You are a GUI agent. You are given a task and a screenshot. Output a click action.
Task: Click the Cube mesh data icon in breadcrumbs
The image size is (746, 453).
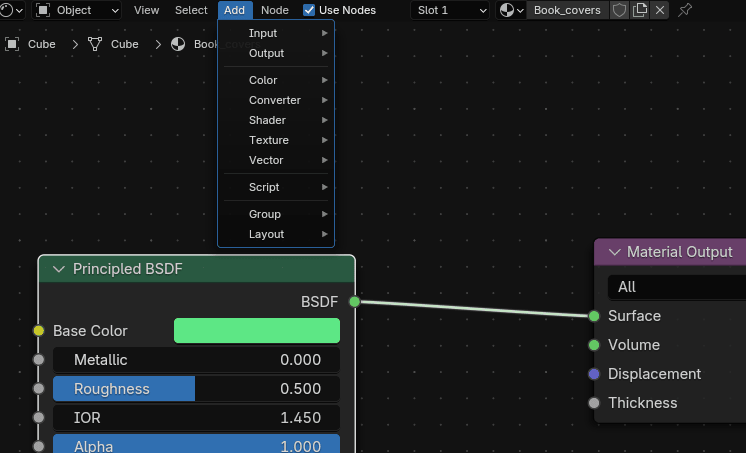[x=96, y=45]
